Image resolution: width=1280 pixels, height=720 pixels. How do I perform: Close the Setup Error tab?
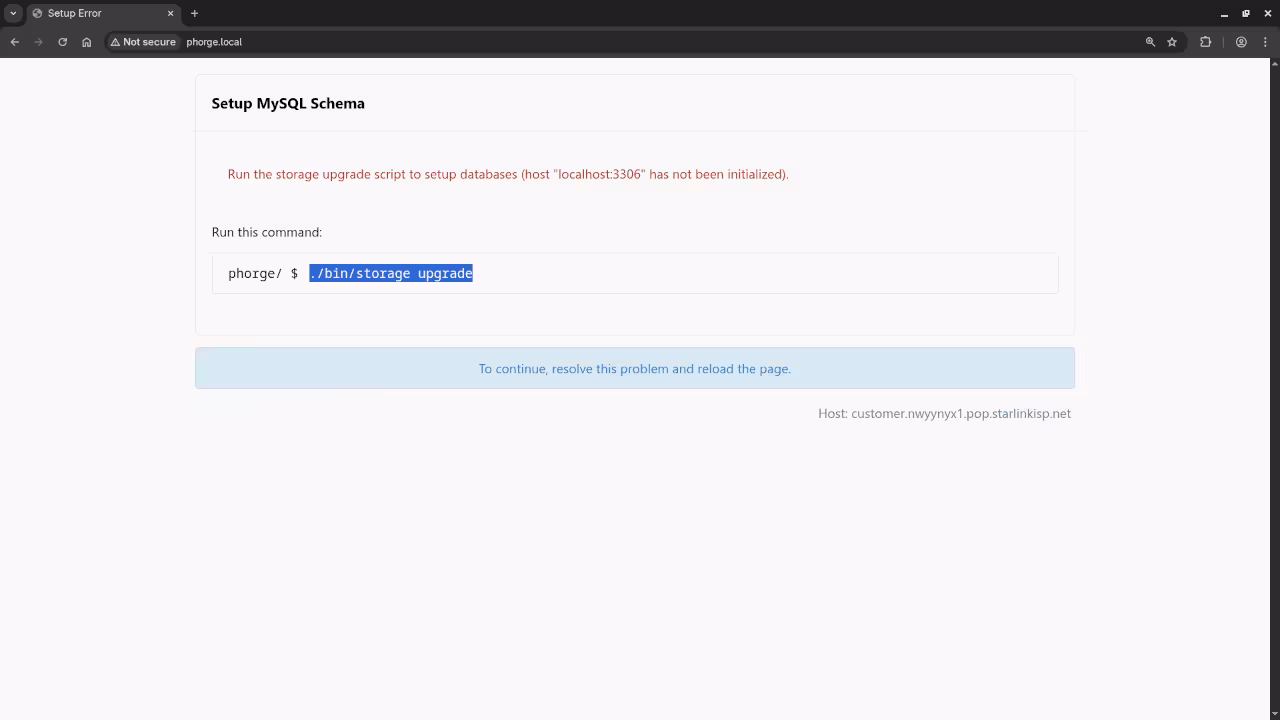point(170,13)
